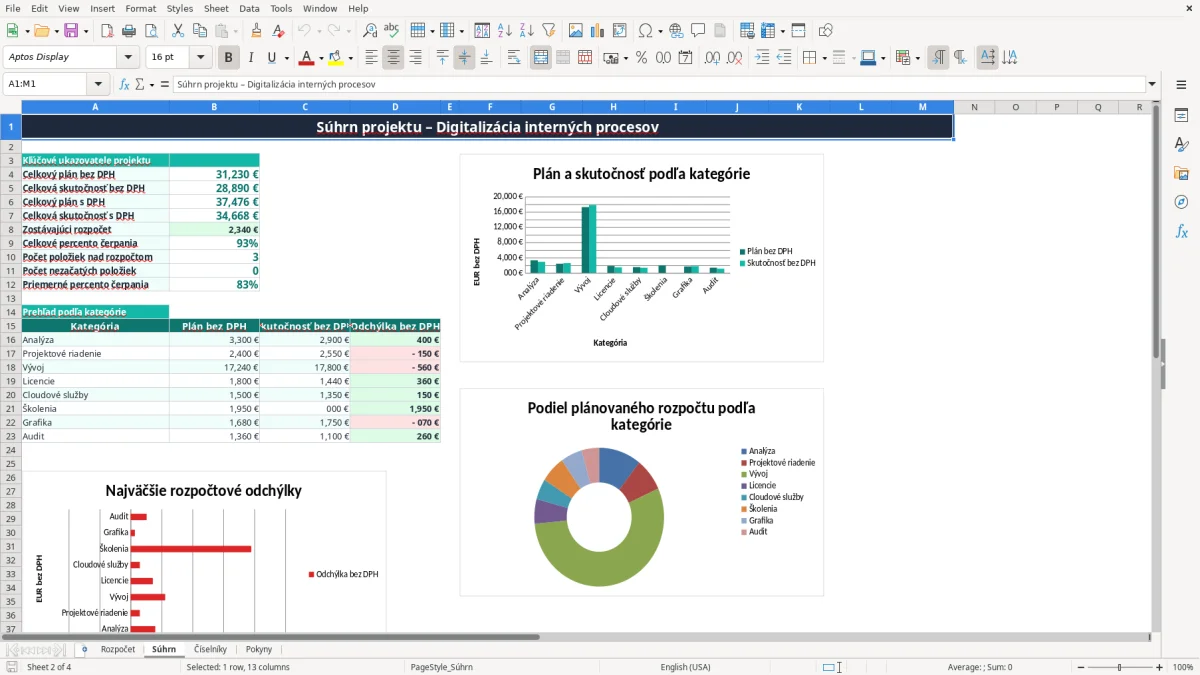This screenshot has height=675, width=1200.
Task: Open the font size dropdown
Action: (201, 57)
